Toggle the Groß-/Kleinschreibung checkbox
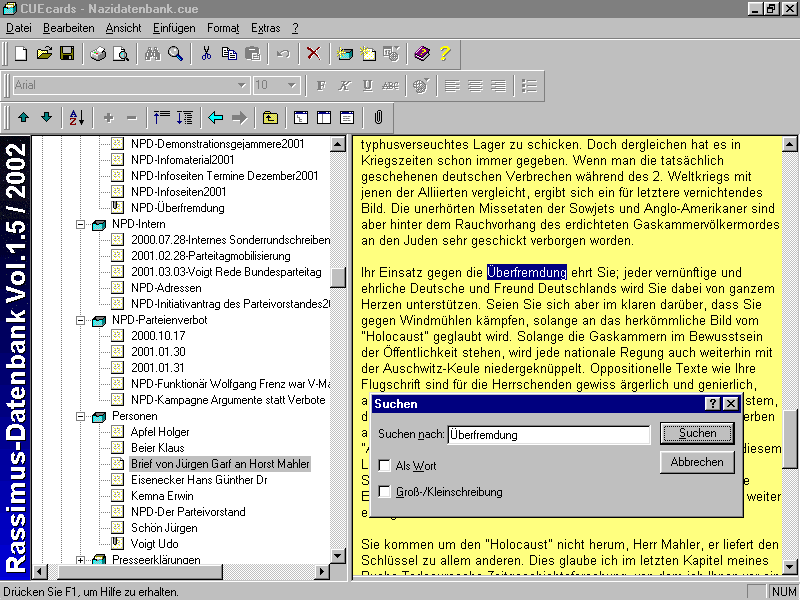This screenshot has height=600, width=800. pos(384,491)
